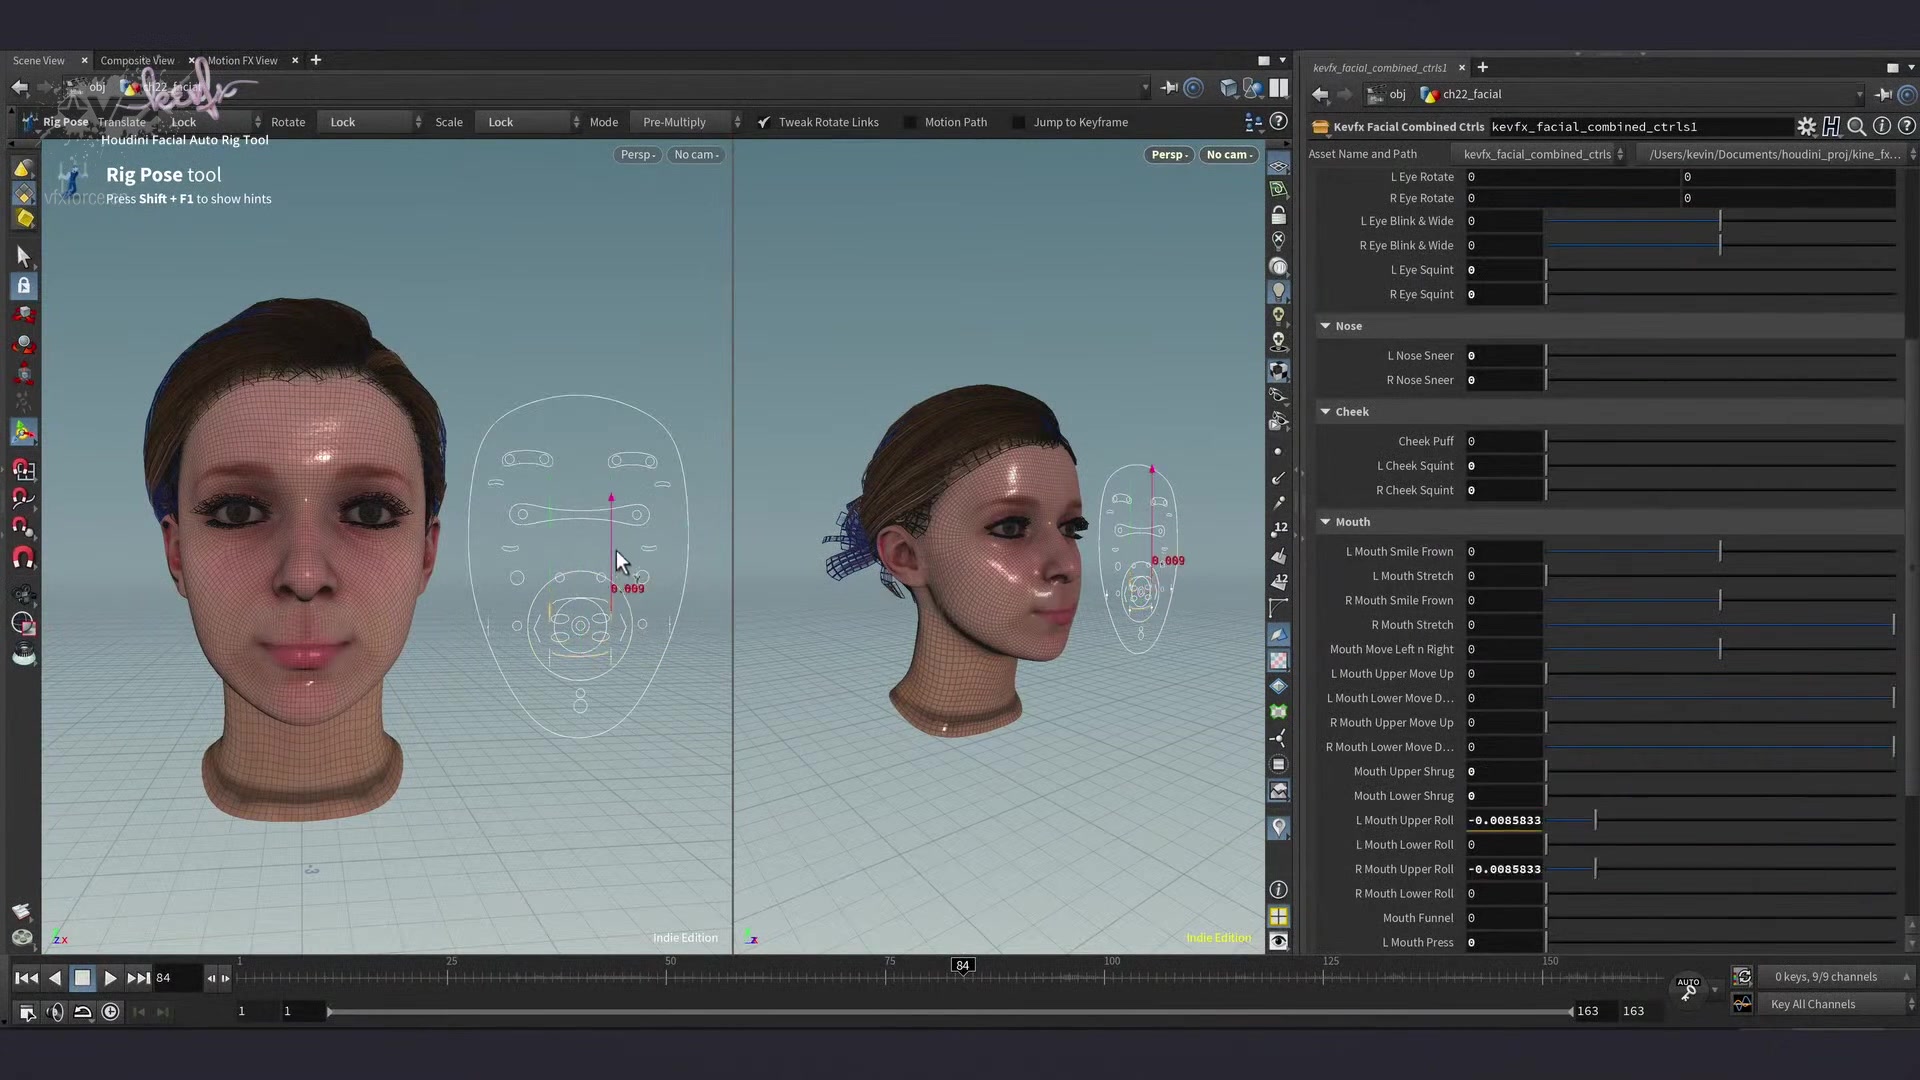This screenshot has width=1920, height=1080.
Task: Click the lightbulb headlight icon in right shelf
Action: (1279, 291)
